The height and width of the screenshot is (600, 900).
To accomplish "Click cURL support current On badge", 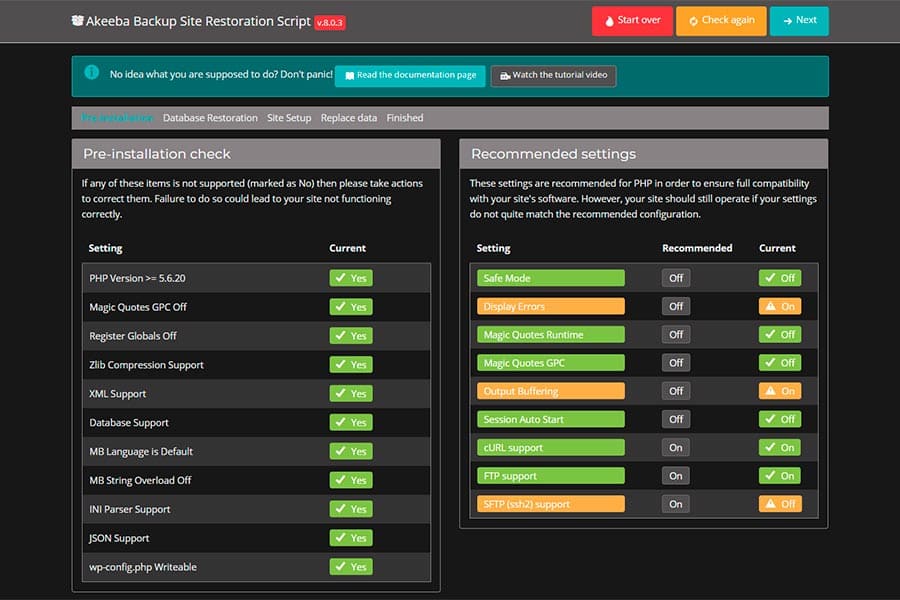I will [779, 447].
